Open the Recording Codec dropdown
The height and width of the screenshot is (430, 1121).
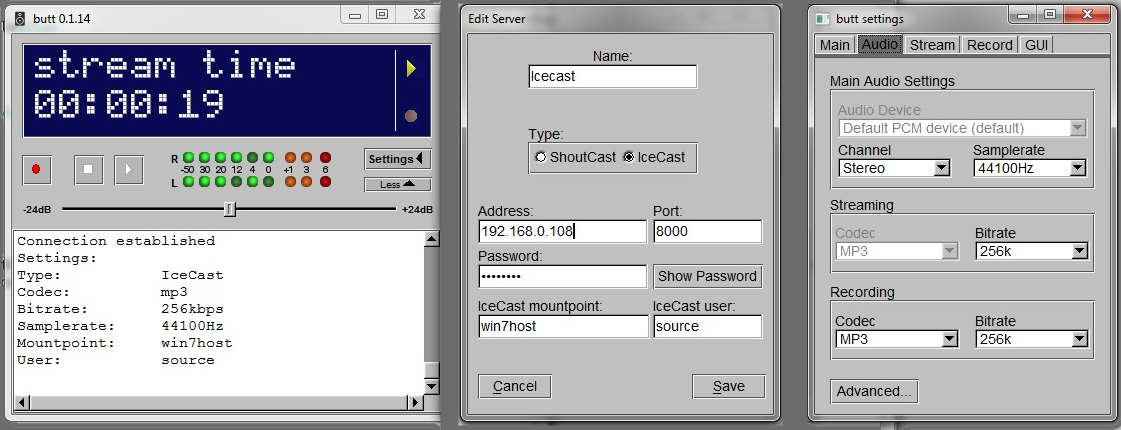[897, 339]
